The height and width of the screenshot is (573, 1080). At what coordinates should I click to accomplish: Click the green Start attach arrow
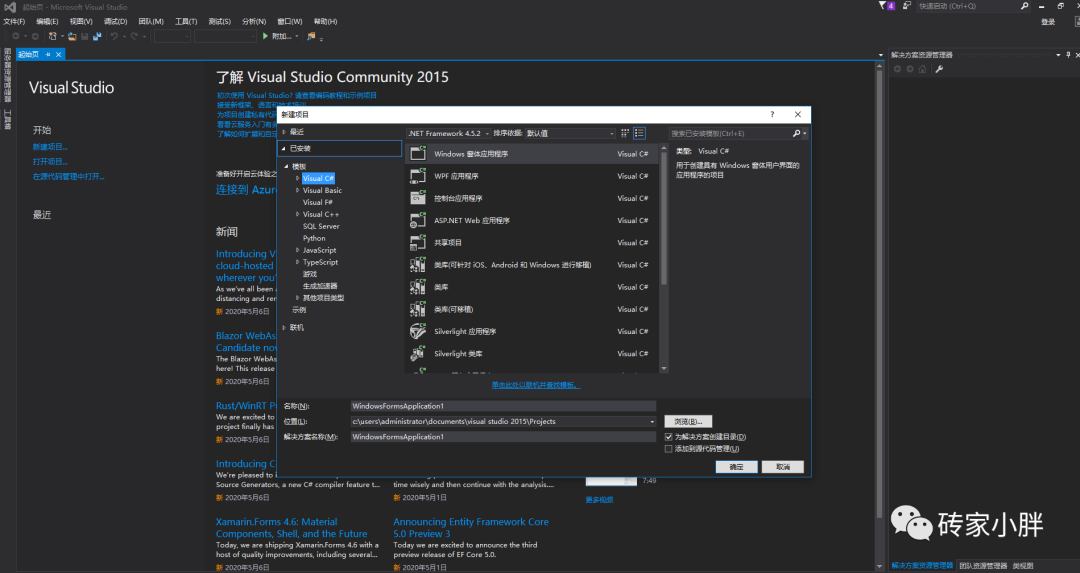point(265,36)
